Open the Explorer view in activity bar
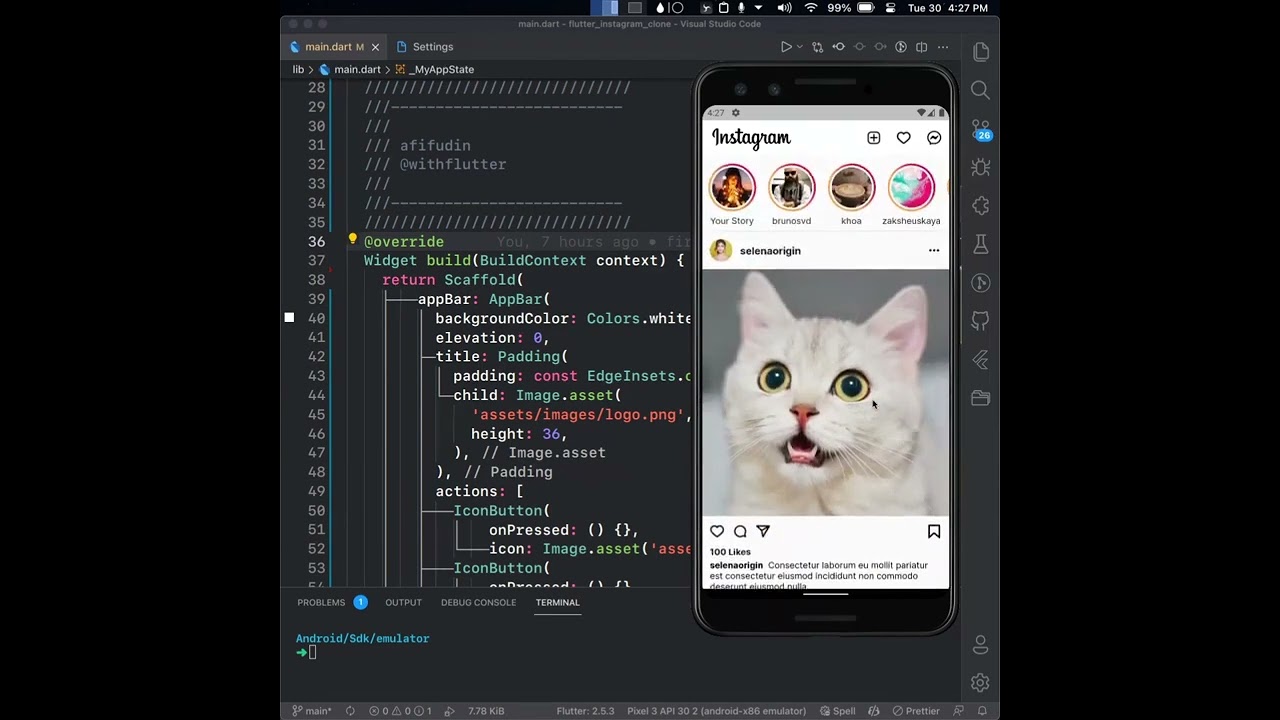This screenshot has height=720, width=1280. [x=980, y=52]
